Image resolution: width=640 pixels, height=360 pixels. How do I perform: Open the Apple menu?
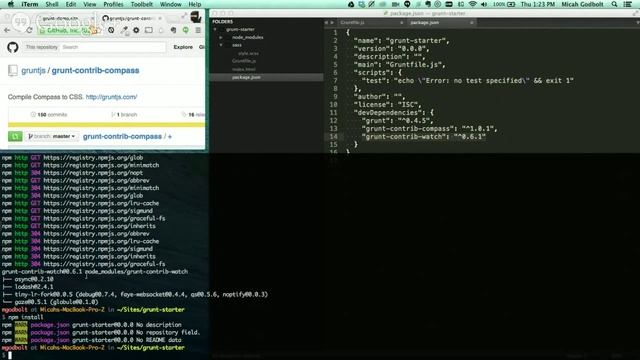[x=11, y=4]
